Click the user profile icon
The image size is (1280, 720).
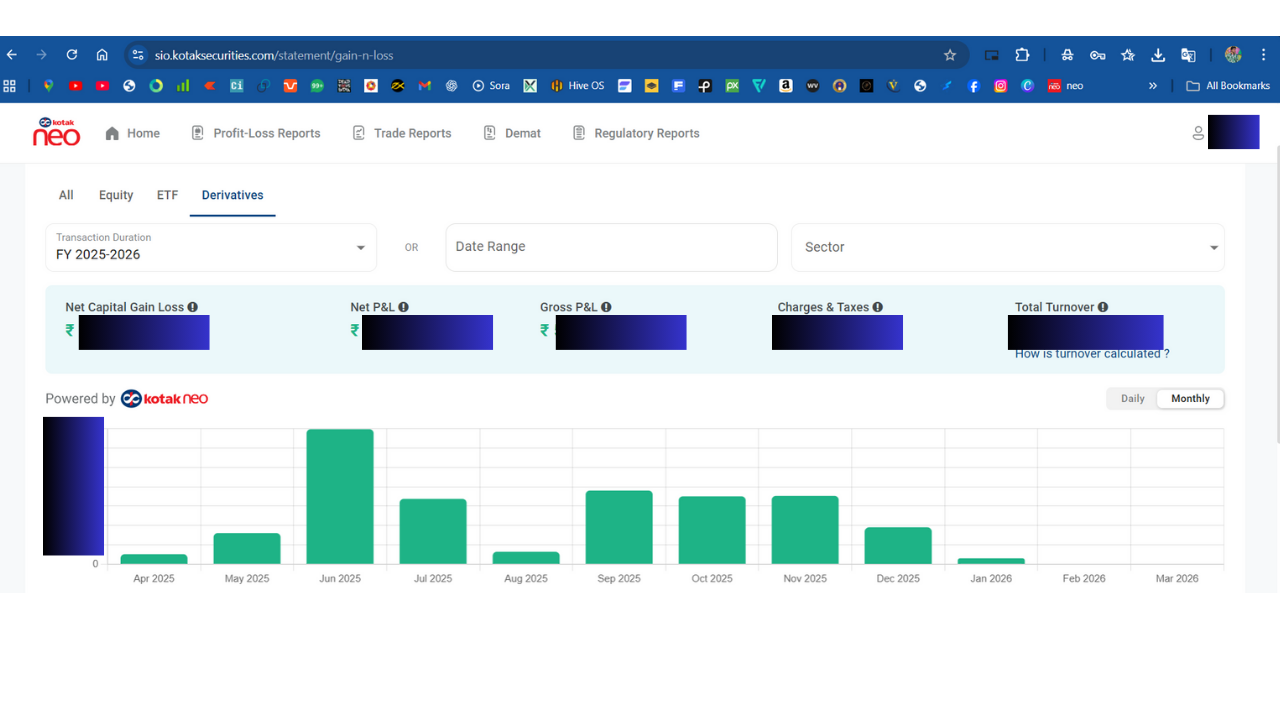(1198, 133)
